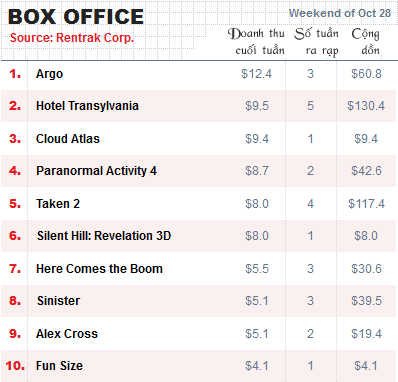Click Taken 2's $117.4 cumulative figure
Screen dimensions: 398x382
coord(366,204)
